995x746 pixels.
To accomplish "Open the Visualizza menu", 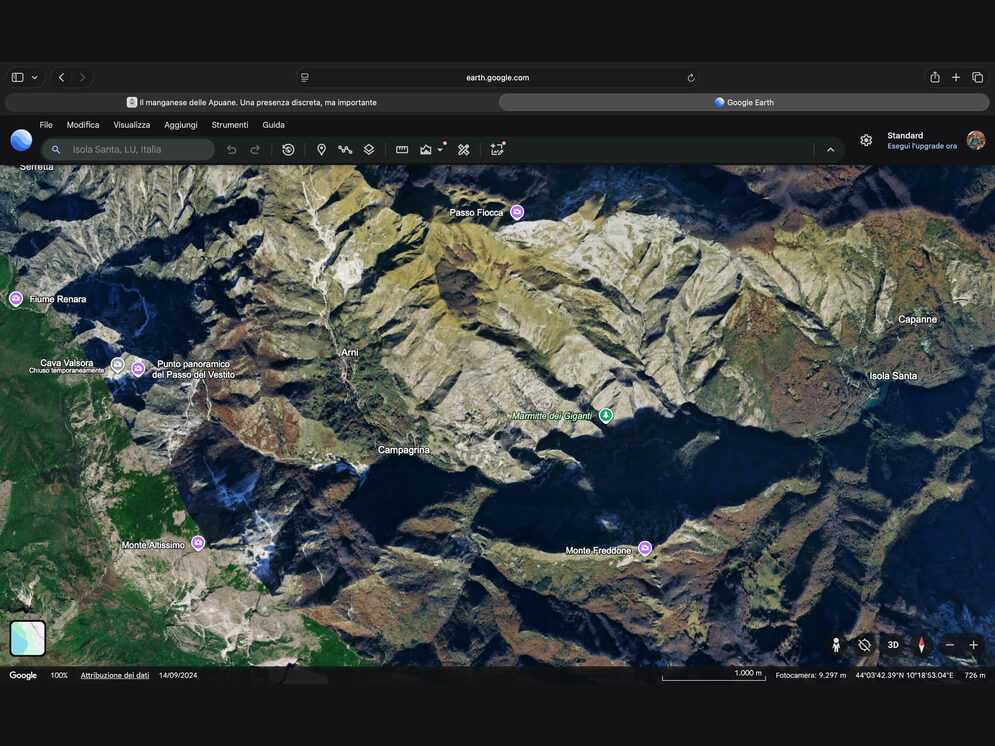I will pos(131,125).
